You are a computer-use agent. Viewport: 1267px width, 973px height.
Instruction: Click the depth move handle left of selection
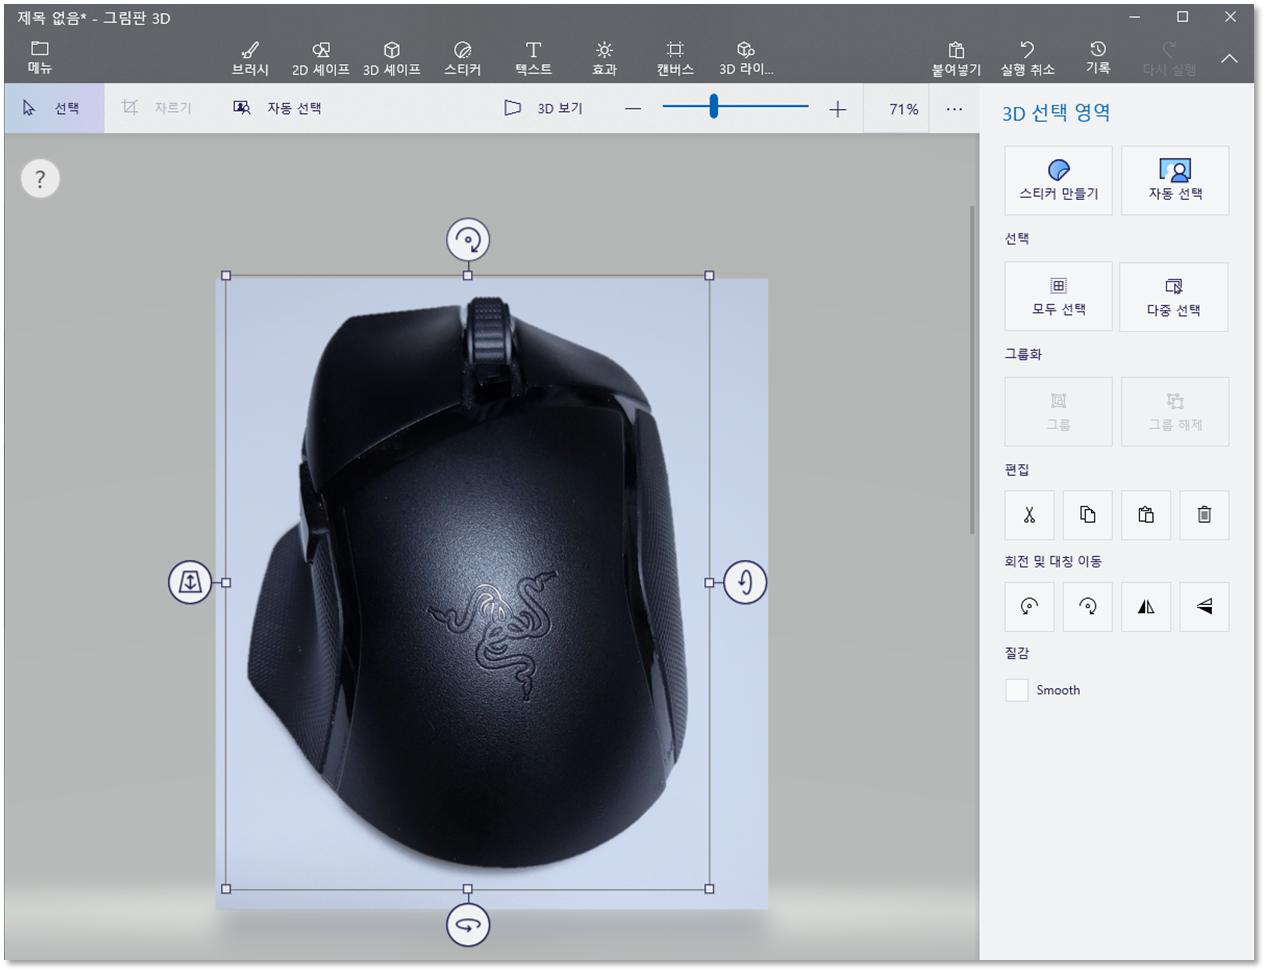pos(190,582)
